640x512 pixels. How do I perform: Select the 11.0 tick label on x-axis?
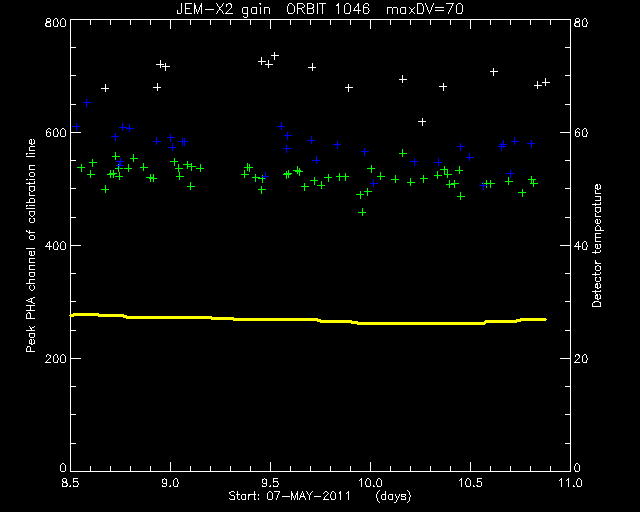570,483
